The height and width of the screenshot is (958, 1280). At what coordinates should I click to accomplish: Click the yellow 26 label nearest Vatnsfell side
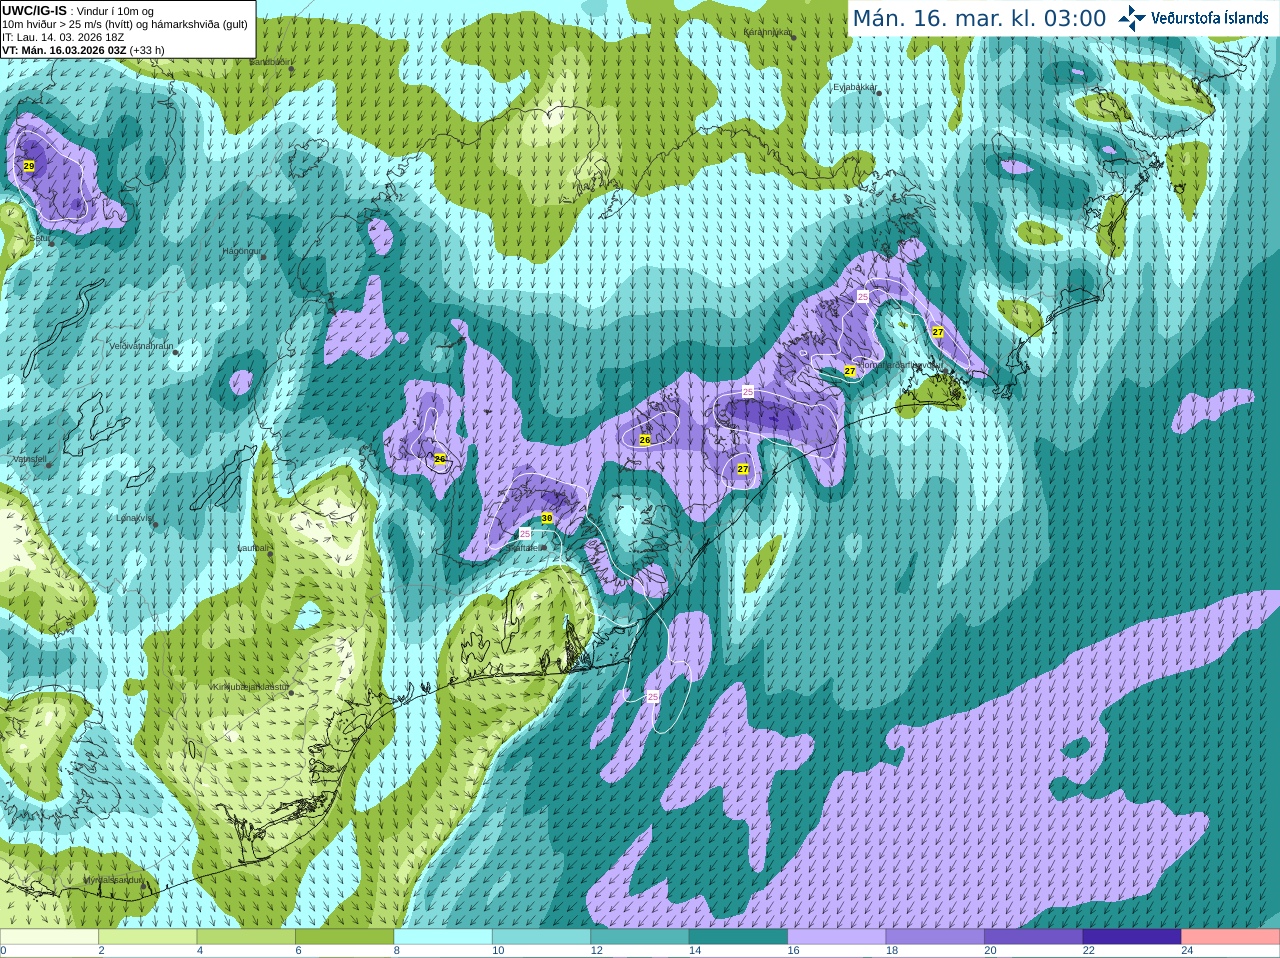point(440,459)
